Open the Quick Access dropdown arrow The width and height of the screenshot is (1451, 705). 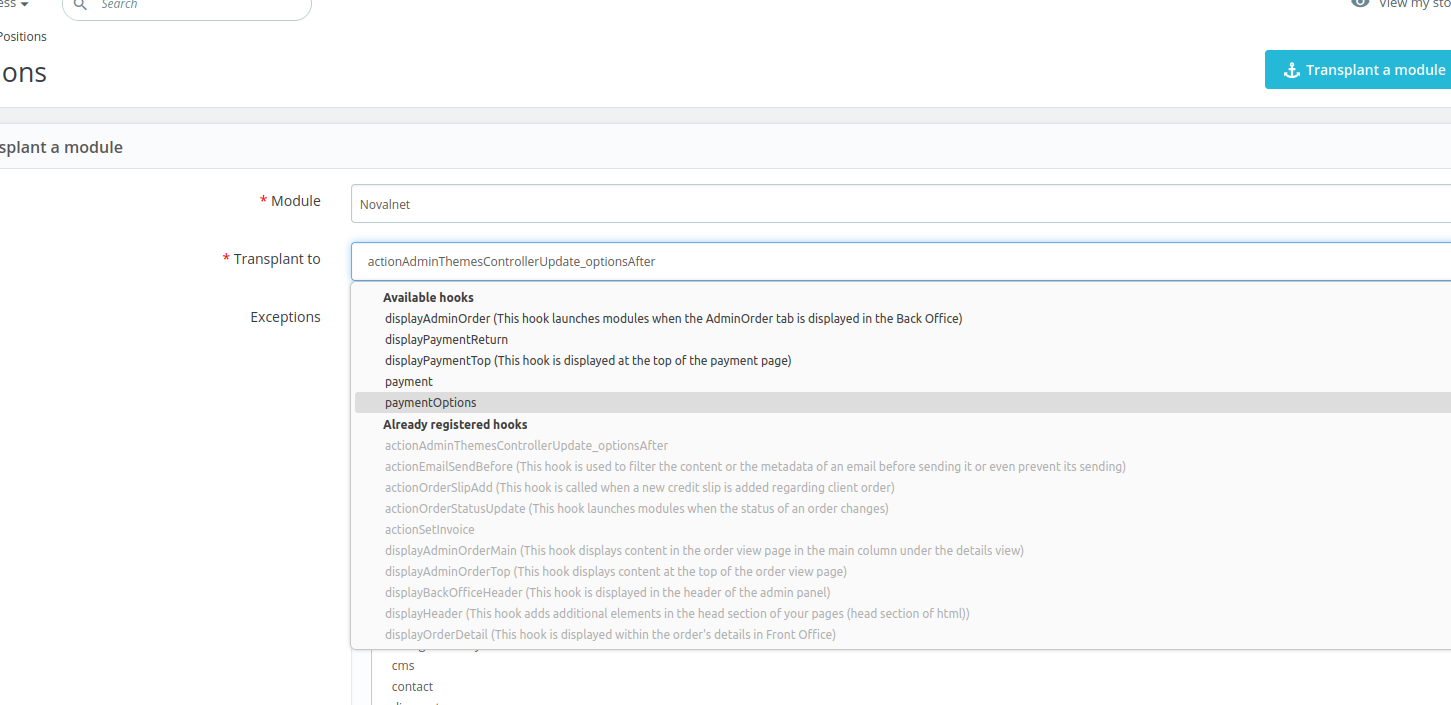[24, 4]
